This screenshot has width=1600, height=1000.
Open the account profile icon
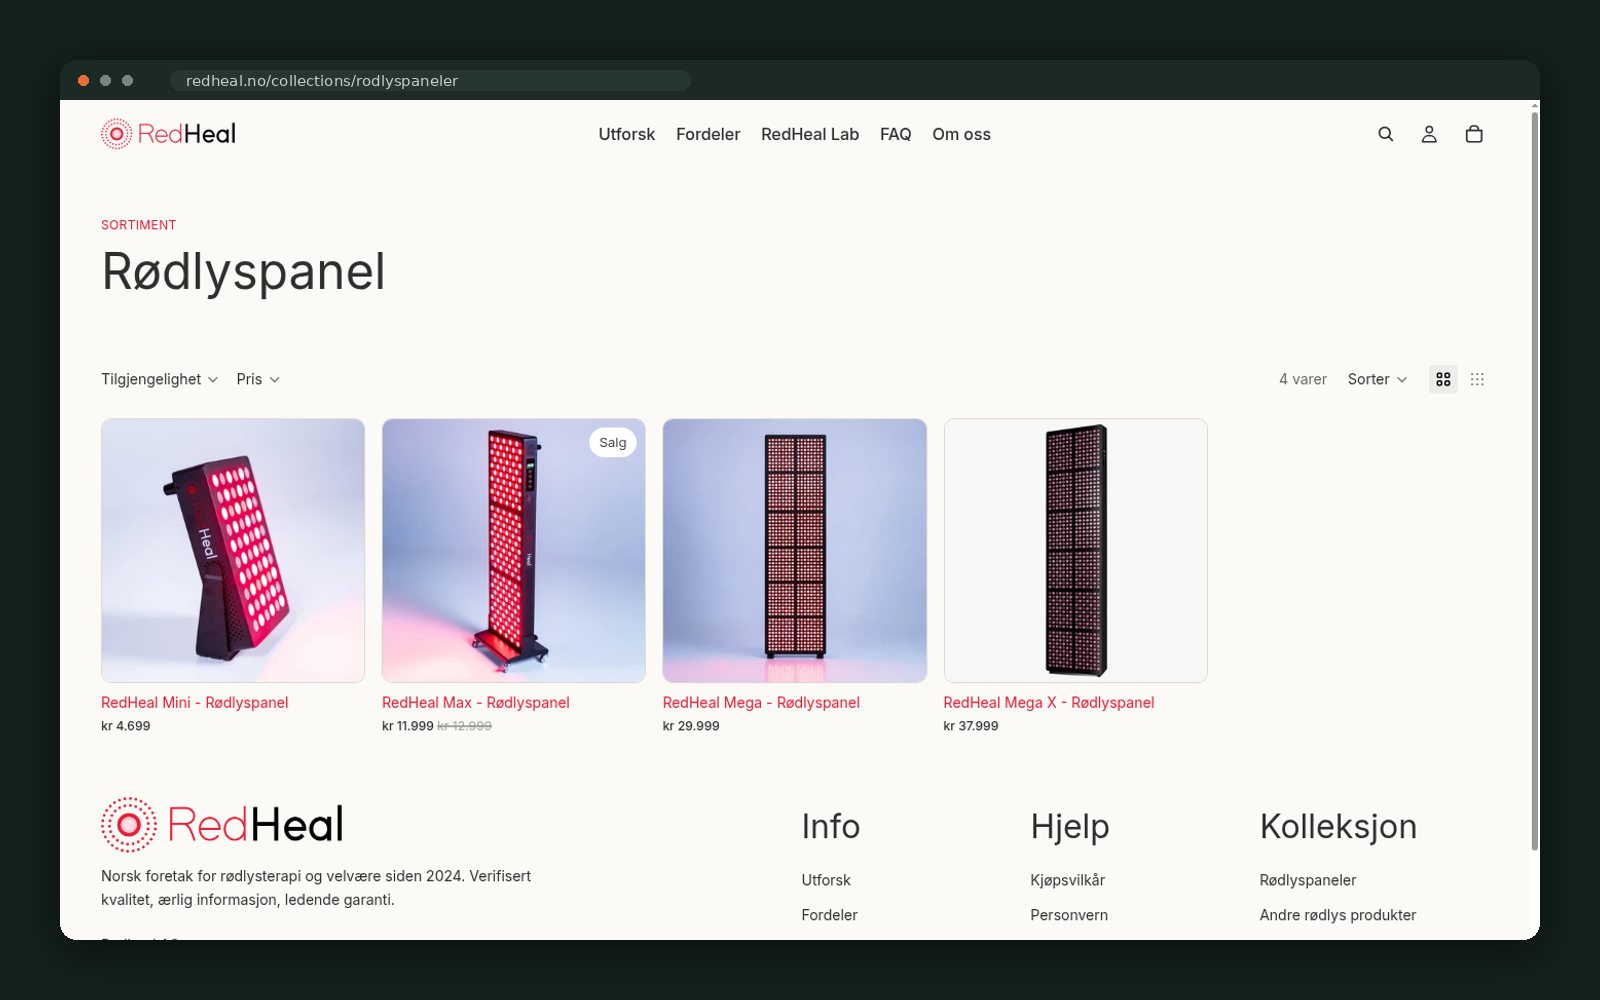(1429, 134)
